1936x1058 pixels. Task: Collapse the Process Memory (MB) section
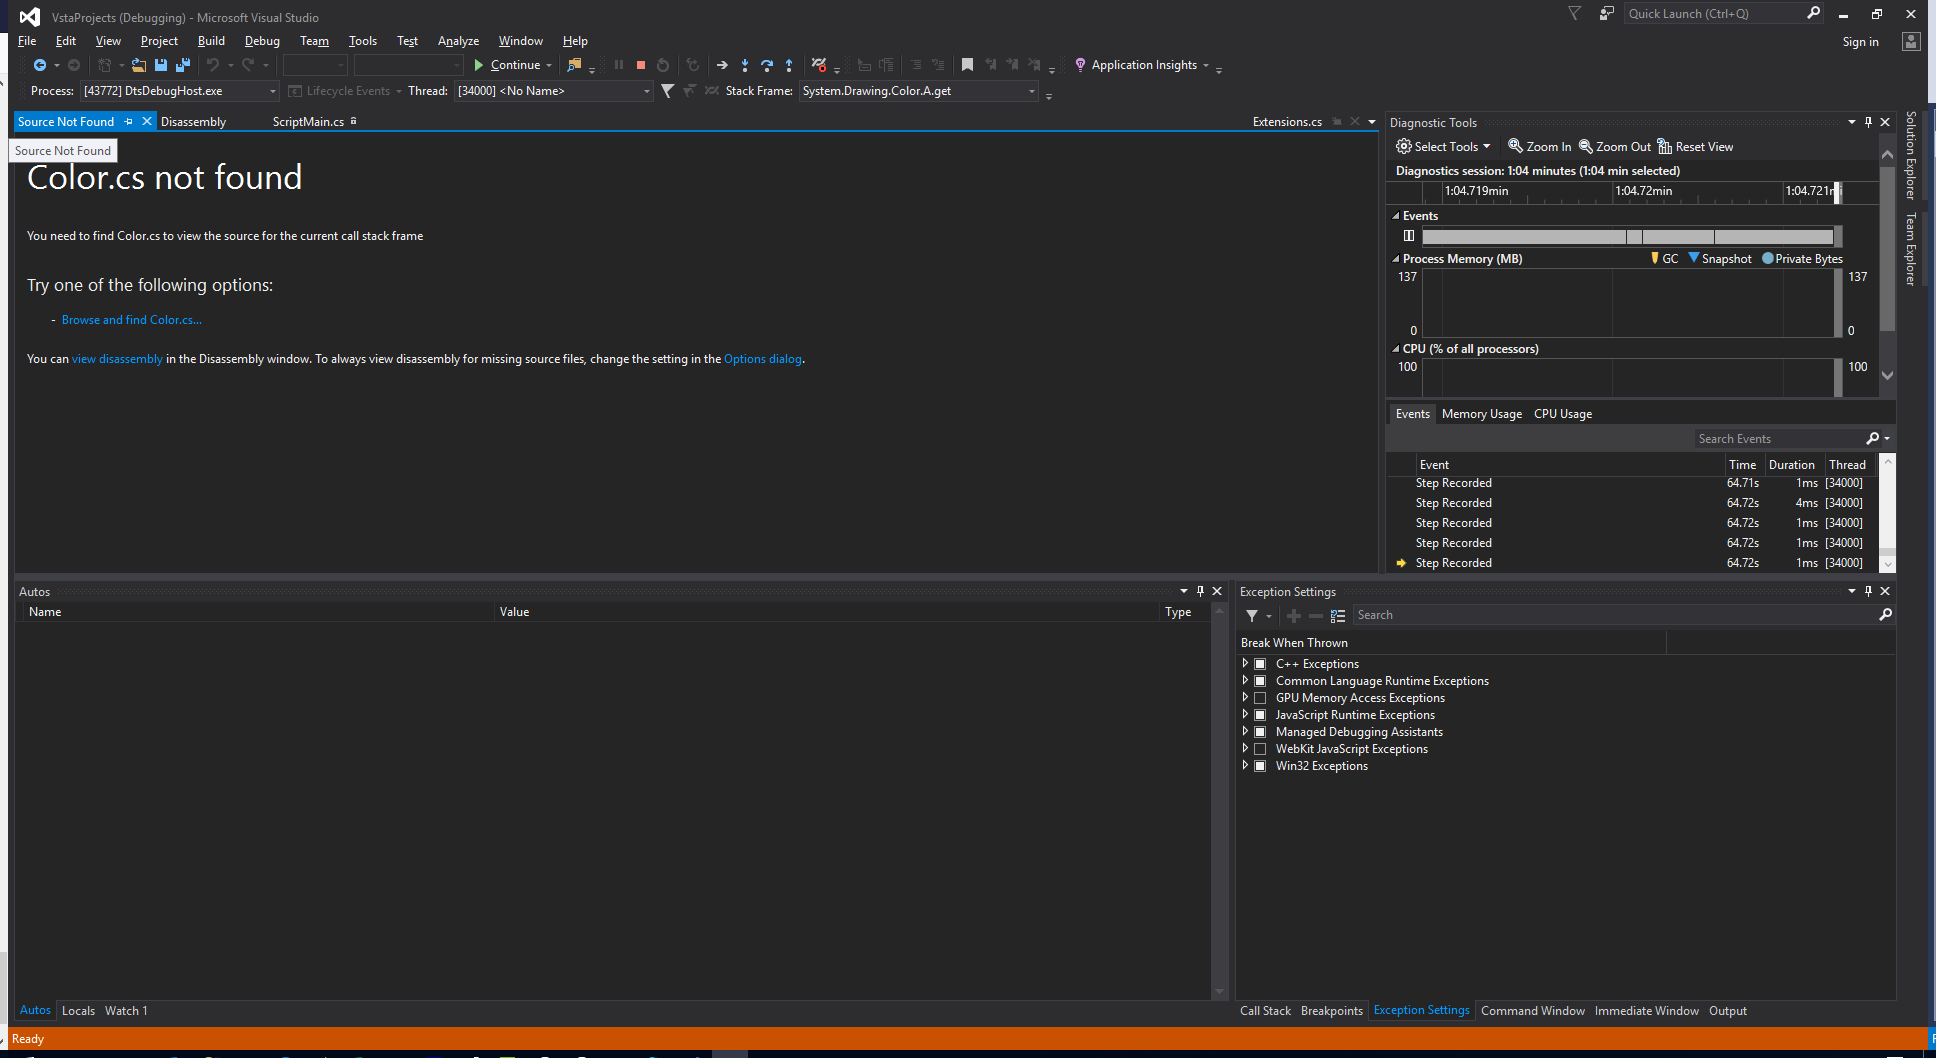(x=1396, y=258)
